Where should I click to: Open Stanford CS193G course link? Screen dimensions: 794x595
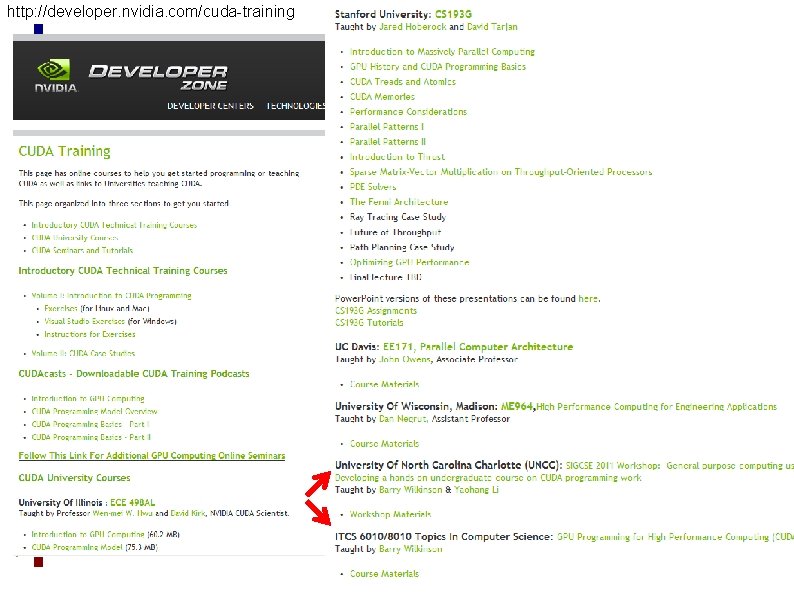pyautogui.click(x=453, y=14)
